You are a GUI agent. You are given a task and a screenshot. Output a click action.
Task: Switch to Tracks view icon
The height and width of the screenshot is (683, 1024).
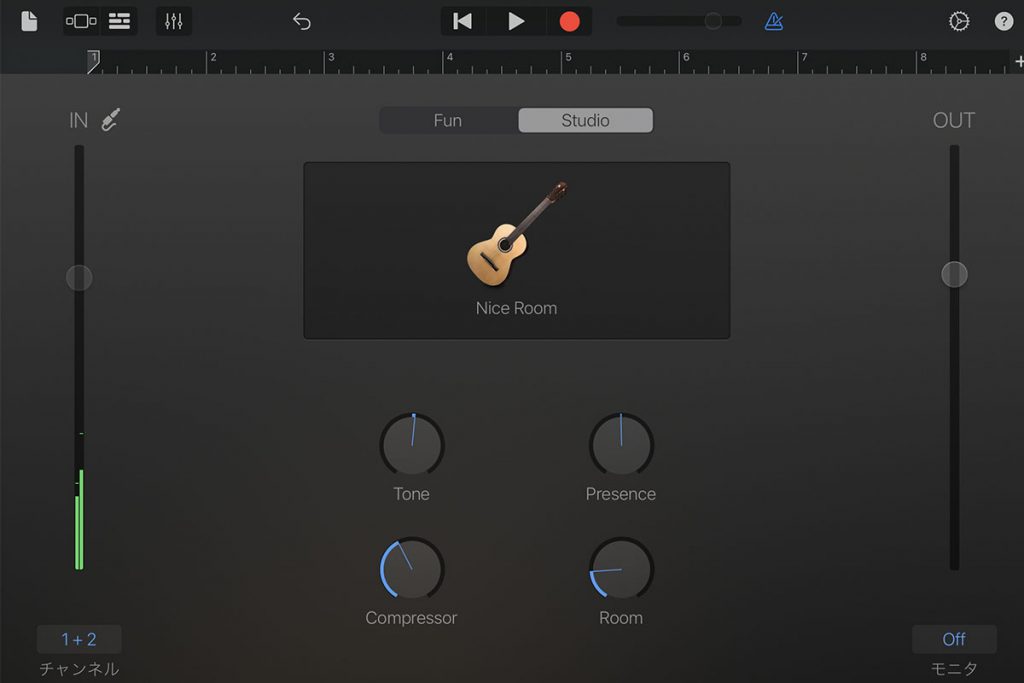(x=119, y=22)
